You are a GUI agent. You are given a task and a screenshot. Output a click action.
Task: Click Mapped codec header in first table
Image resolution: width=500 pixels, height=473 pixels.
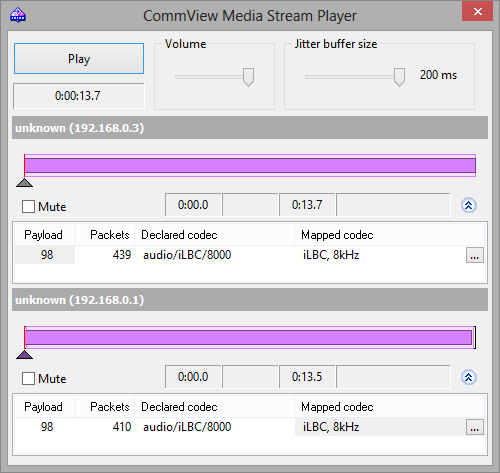390,235
